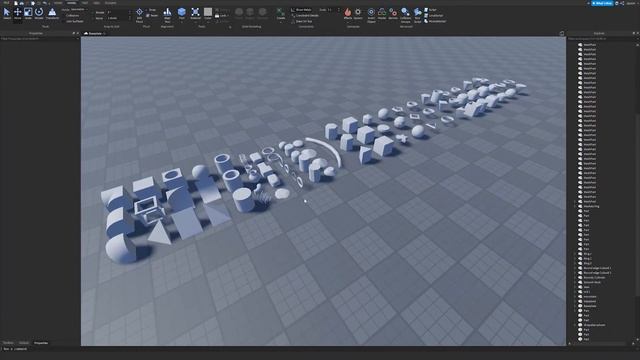This screenshot has height=360, width=640.
Task: Open Collision Groups editor
Action: [405, 14]
